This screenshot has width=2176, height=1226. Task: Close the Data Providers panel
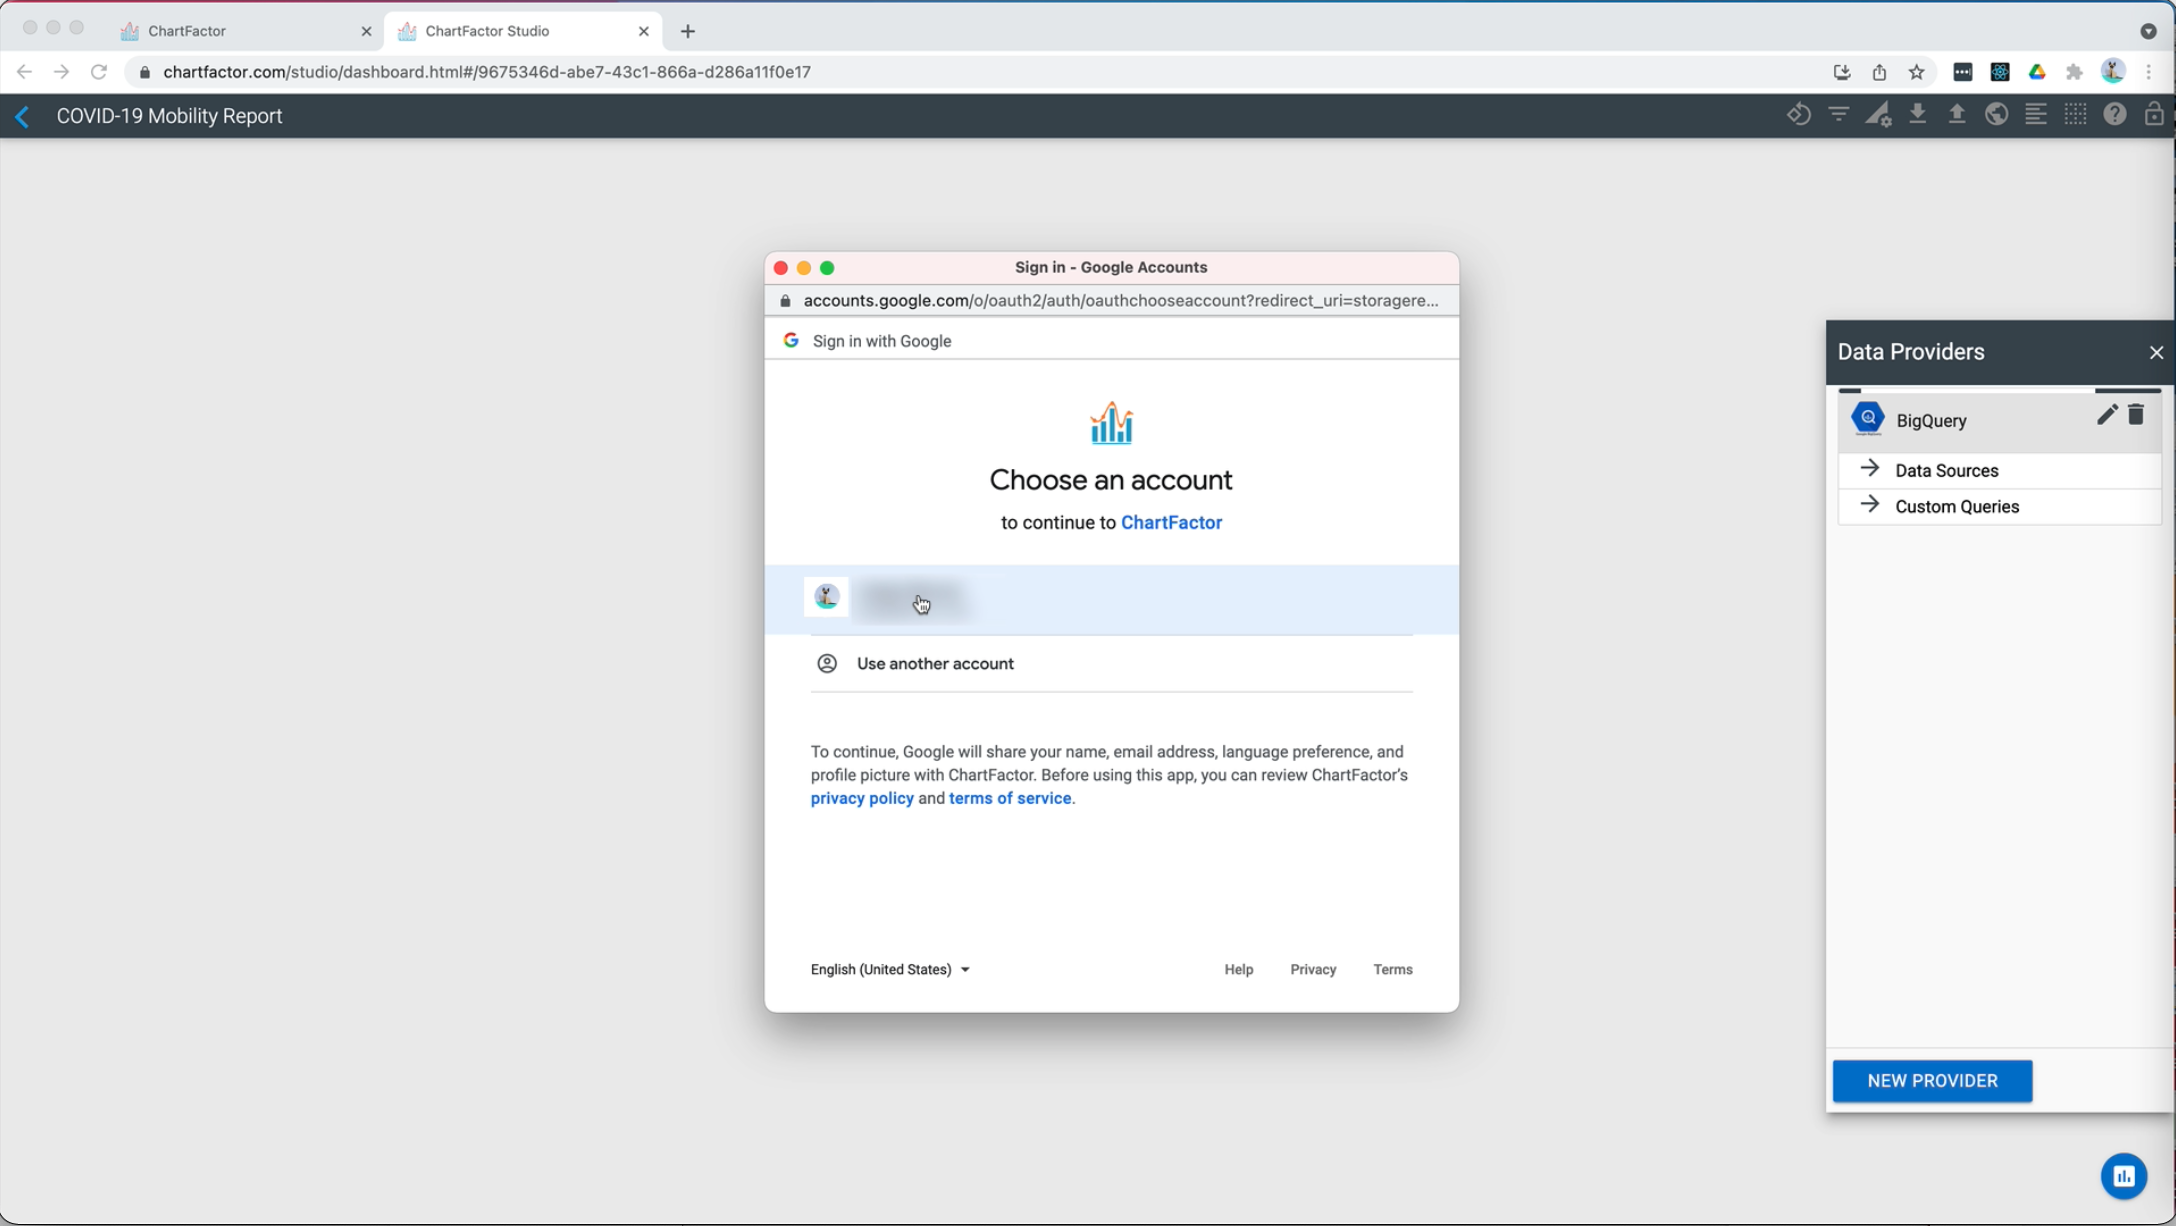(x=2156, y=352)
